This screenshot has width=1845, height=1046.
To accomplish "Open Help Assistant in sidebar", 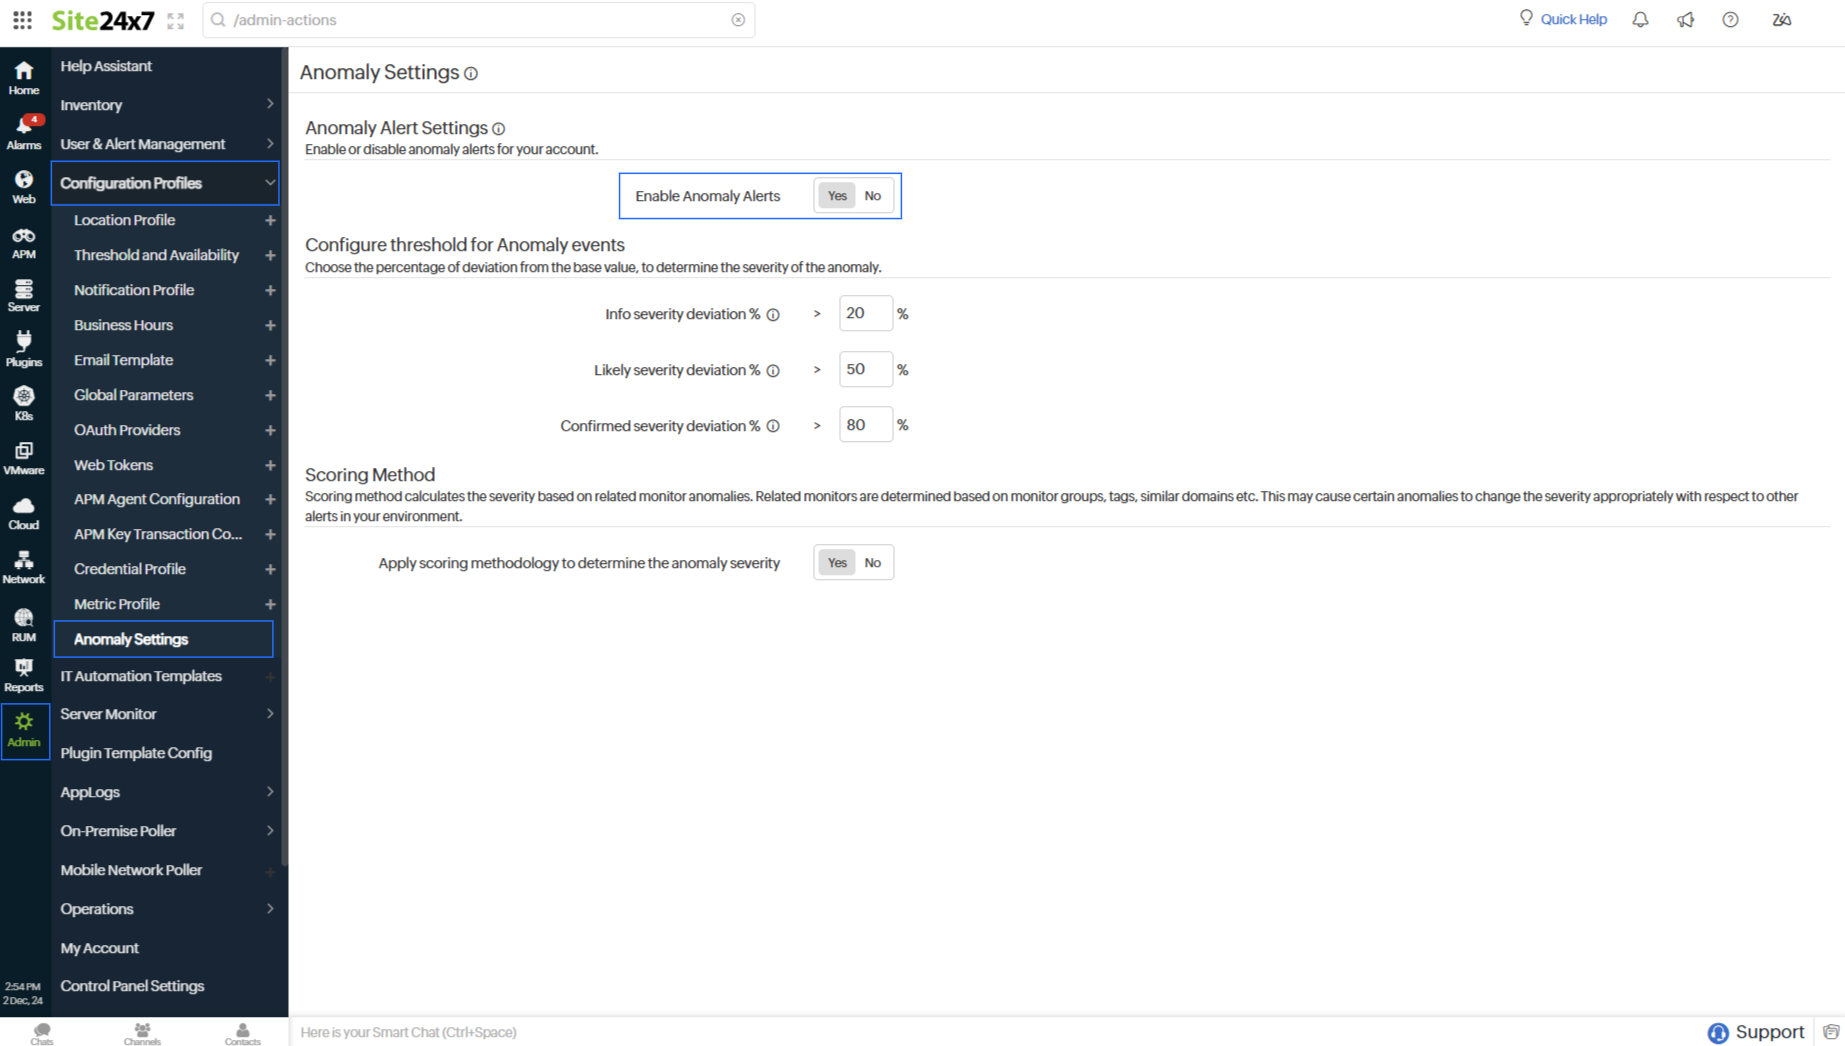I will 106,66.
